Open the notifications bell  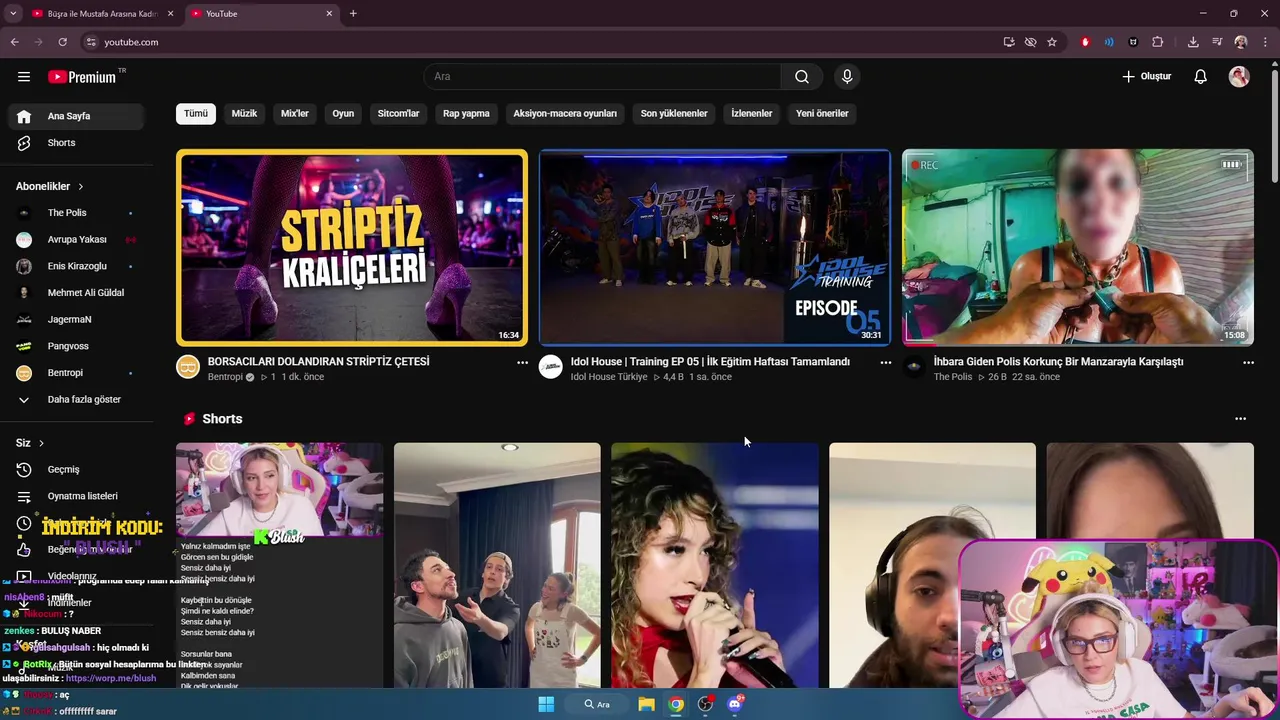pyautogui.click(x=1201, y=77)
